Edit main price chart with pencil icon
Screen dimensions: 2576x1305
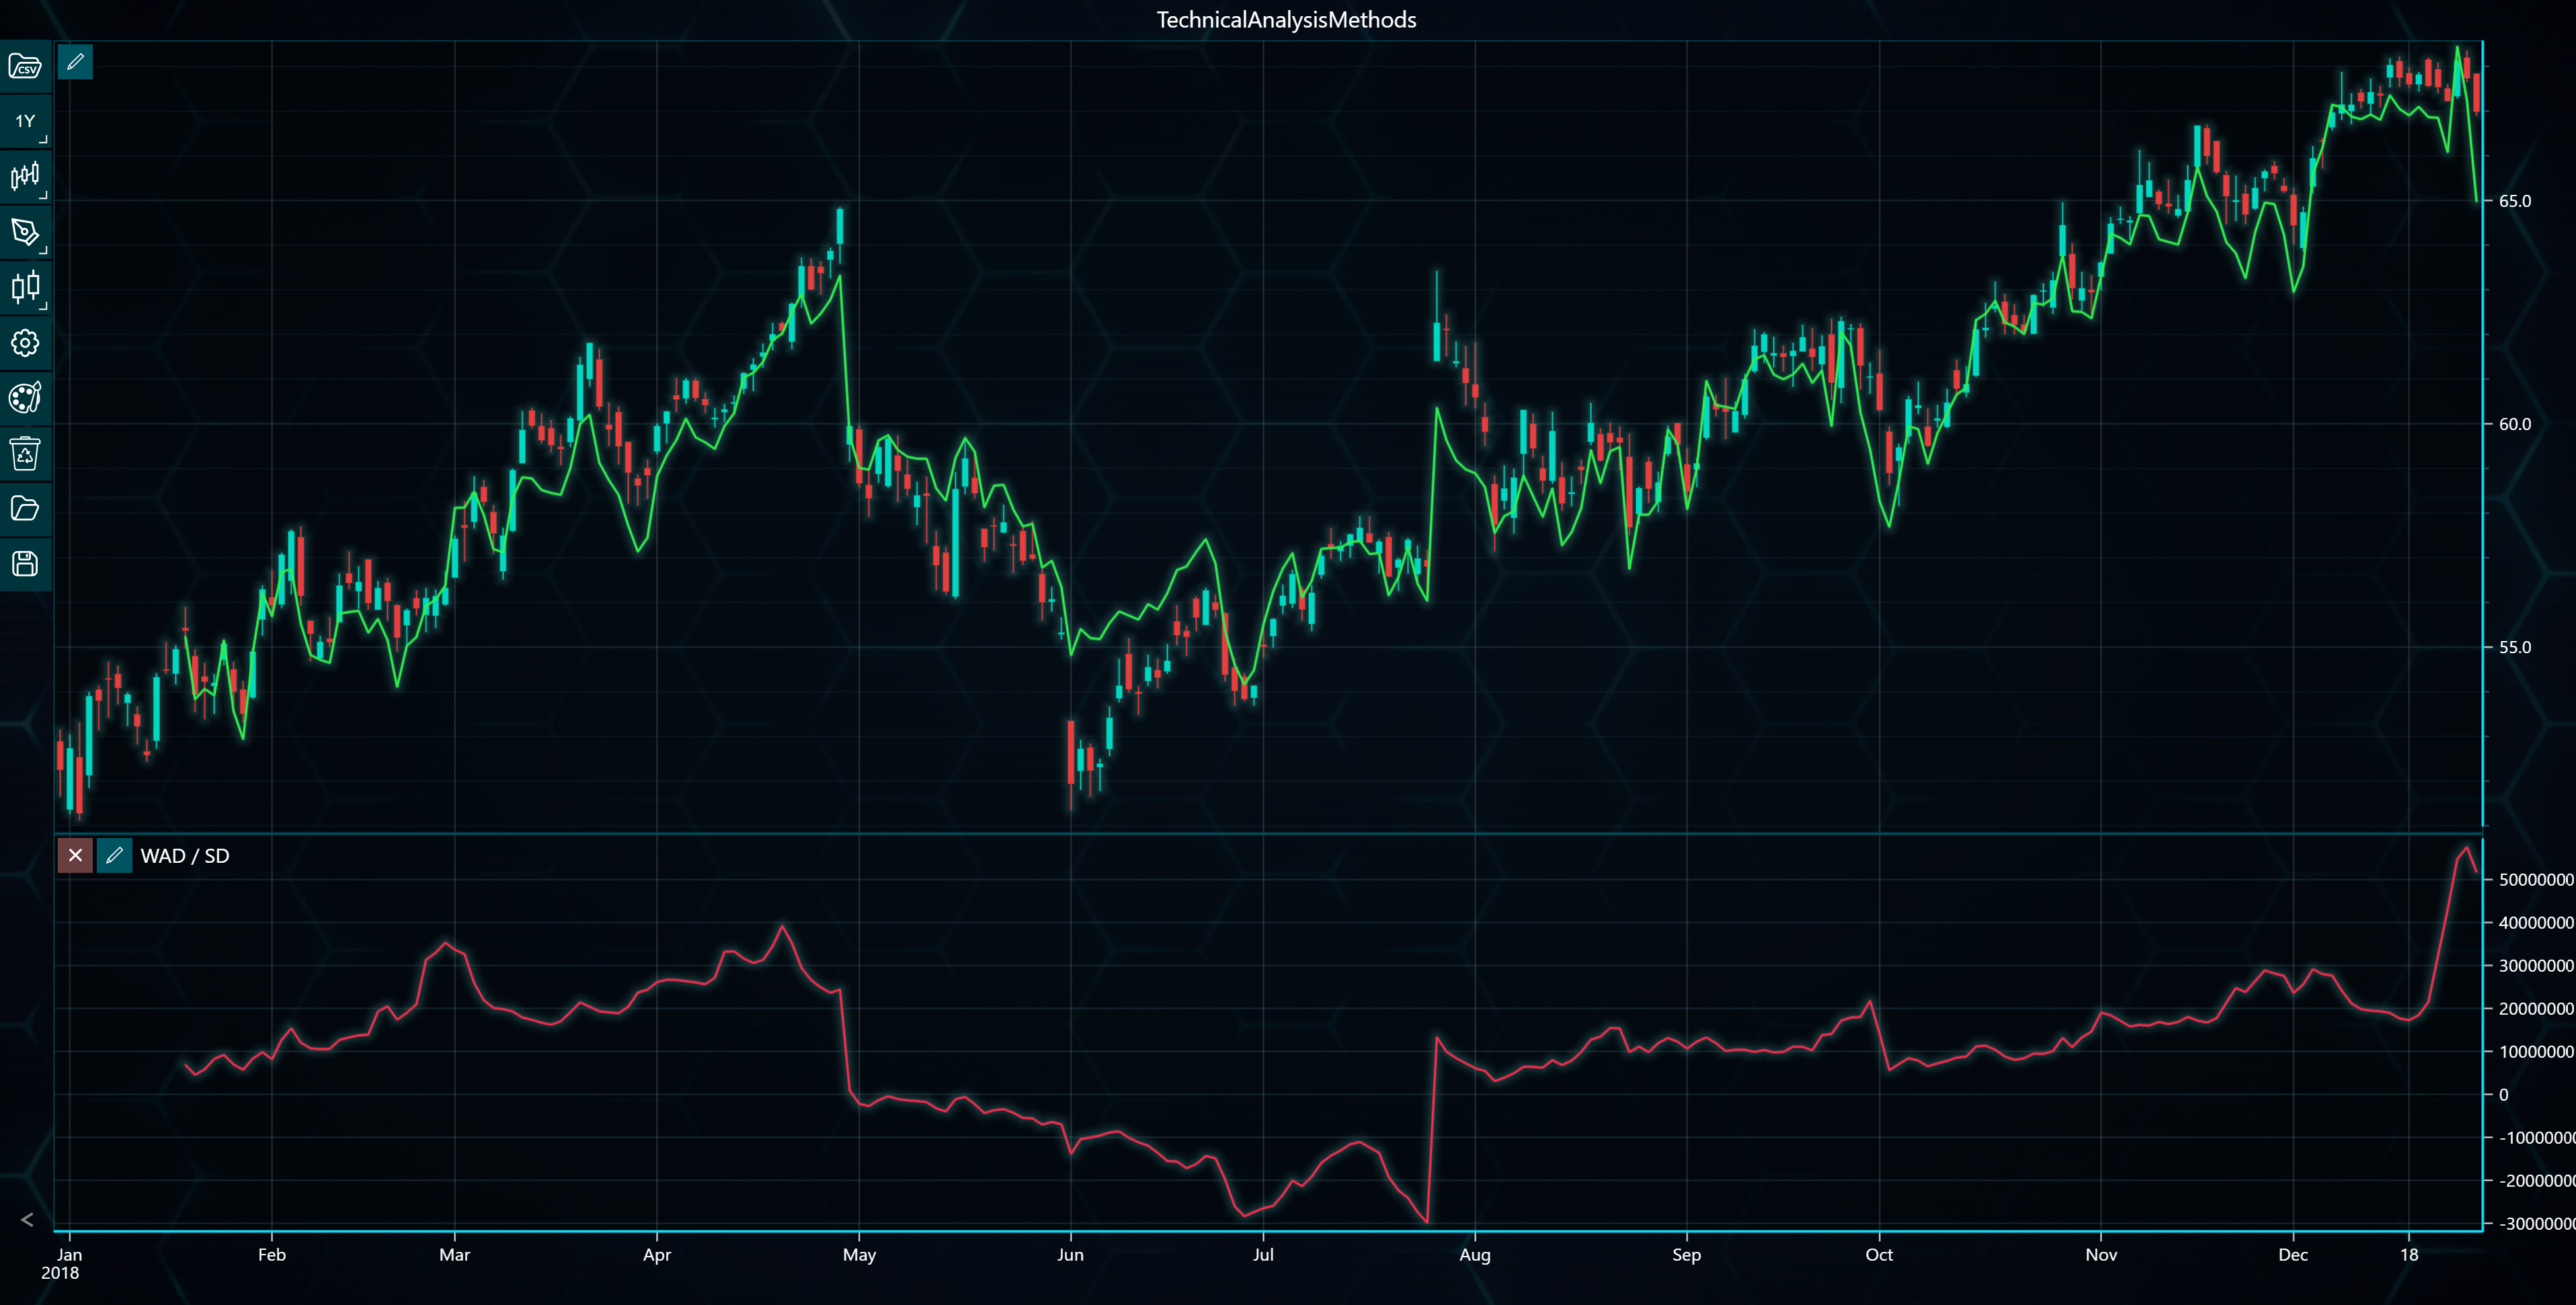pos(75,62)
